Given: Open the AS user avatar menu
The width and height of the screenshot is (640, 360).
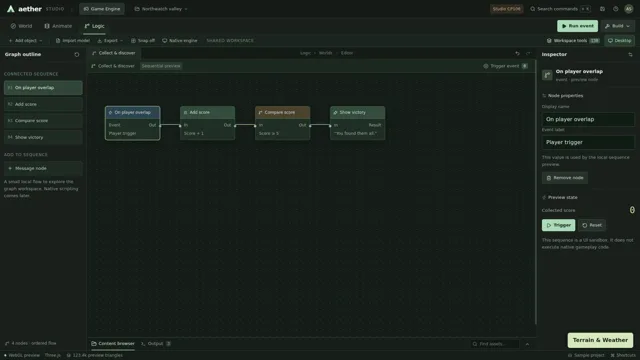Looking at the screenshot, I should (x=629, y=9).
